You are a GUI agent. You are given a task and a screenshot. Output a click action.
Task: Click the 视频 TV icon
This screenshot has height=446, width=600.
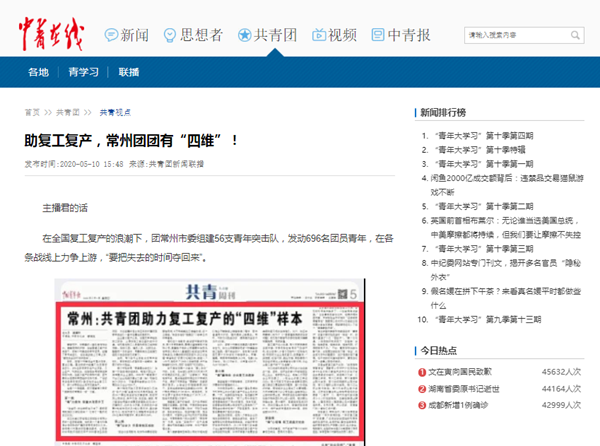pos(316,35)
